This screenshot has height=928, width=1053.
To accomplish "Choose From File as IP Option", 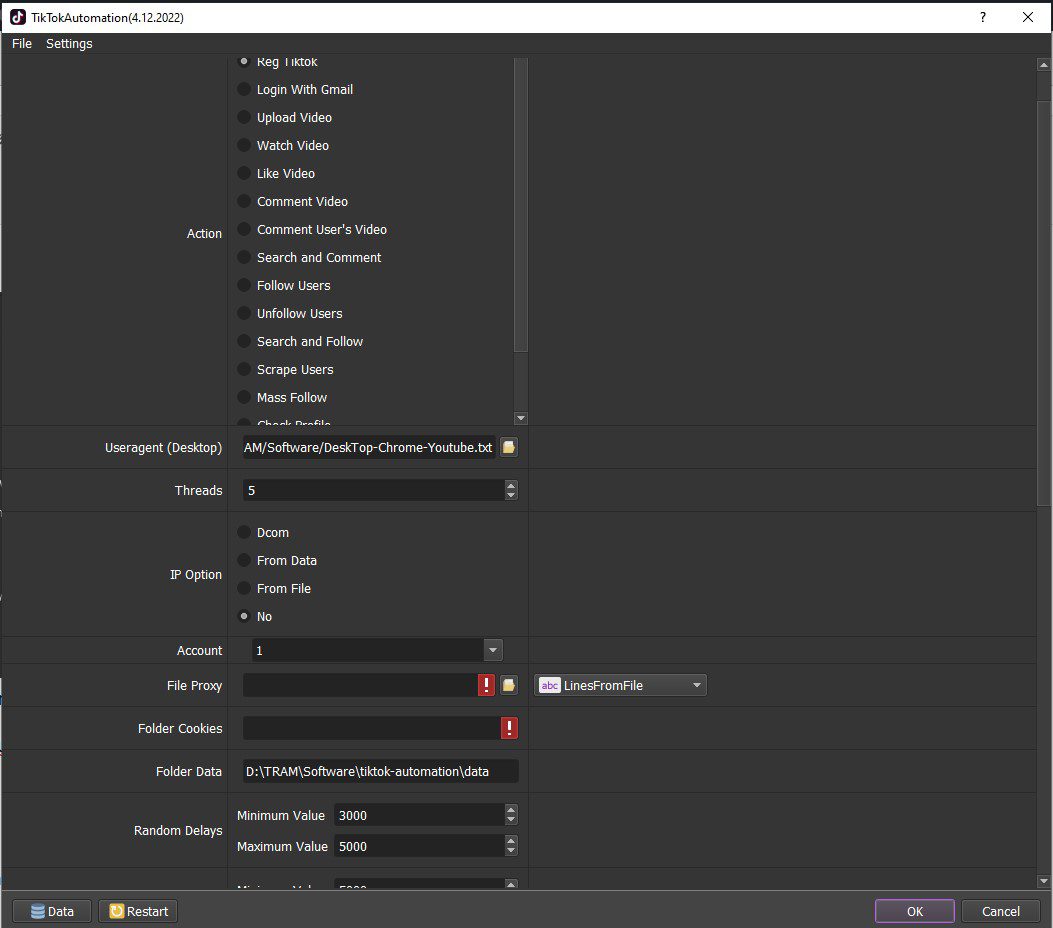I will click(274, 588).
